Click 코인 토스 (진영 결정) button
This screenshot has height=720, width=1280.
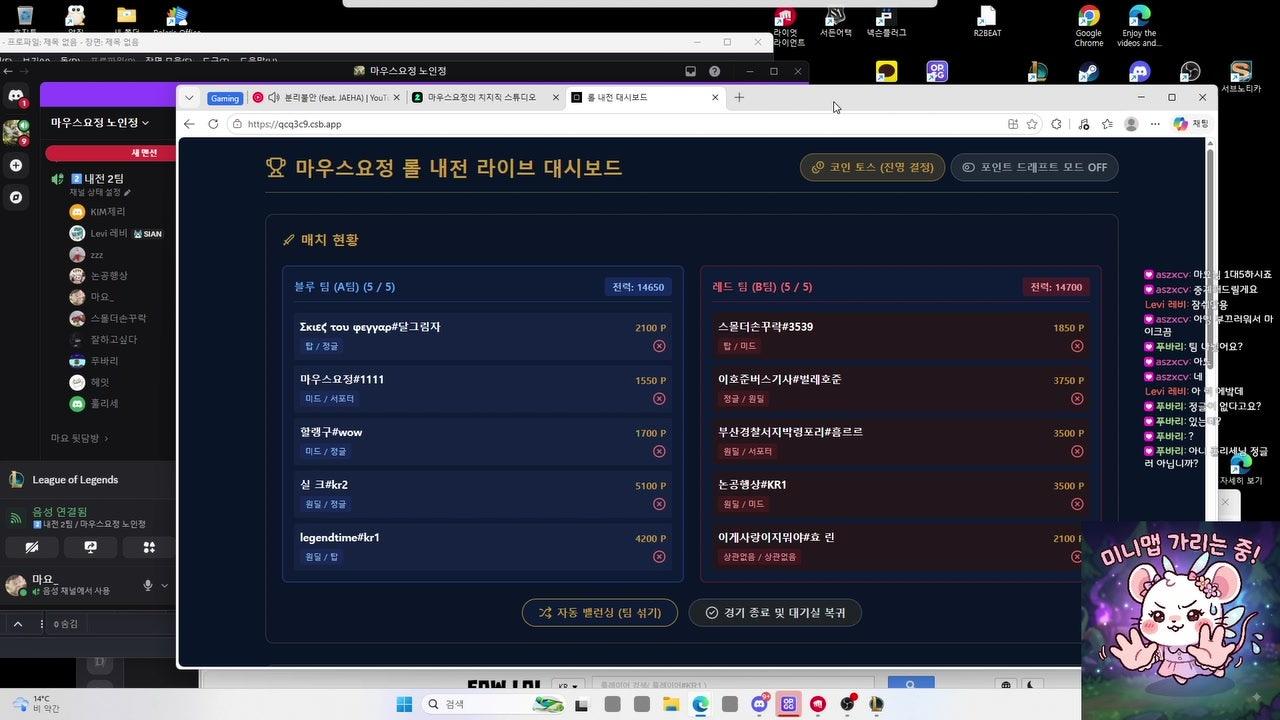(872, 167)
